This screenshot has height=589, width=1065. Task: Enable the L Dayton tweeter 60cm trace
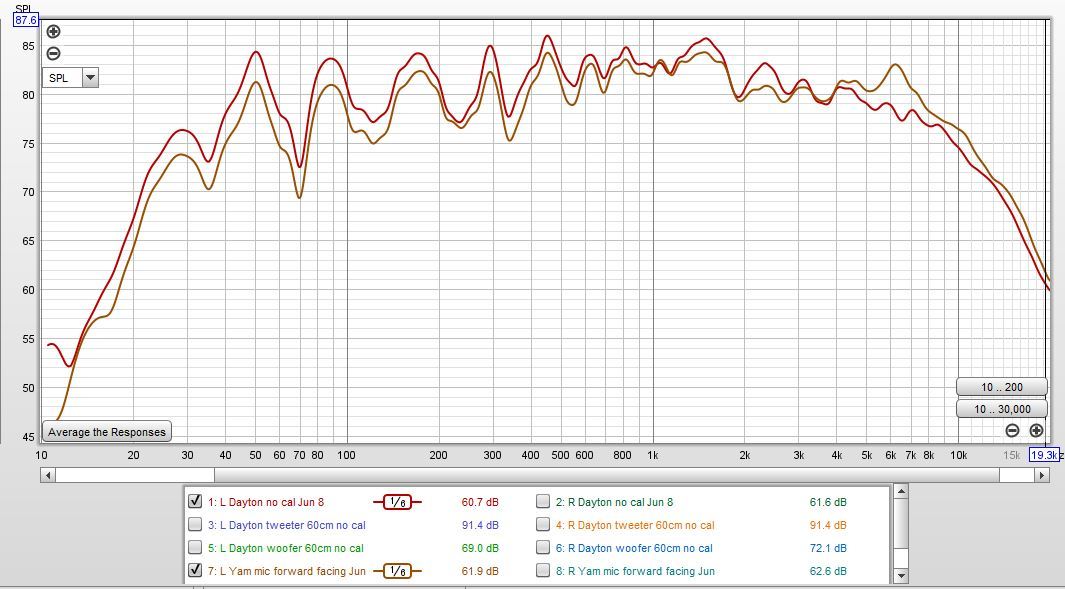(x=195, y=525)
